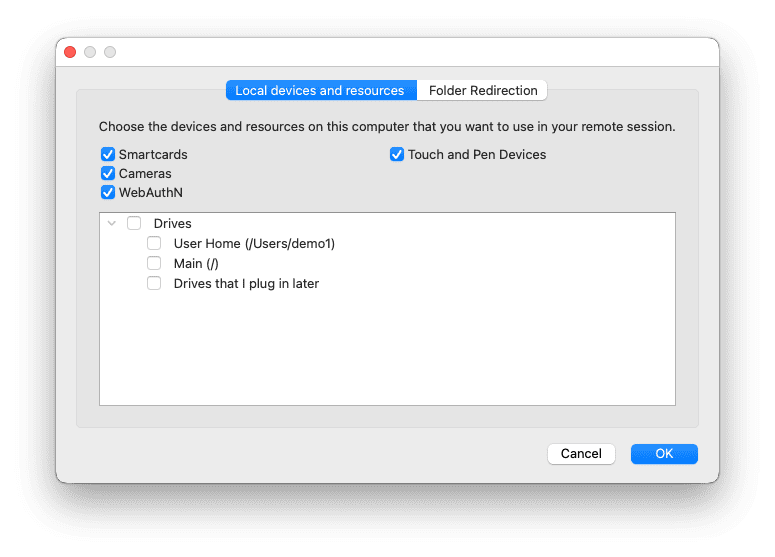Disable the Cameras checkbox
This screenshot has height=557, width=775.
(108, 173)
